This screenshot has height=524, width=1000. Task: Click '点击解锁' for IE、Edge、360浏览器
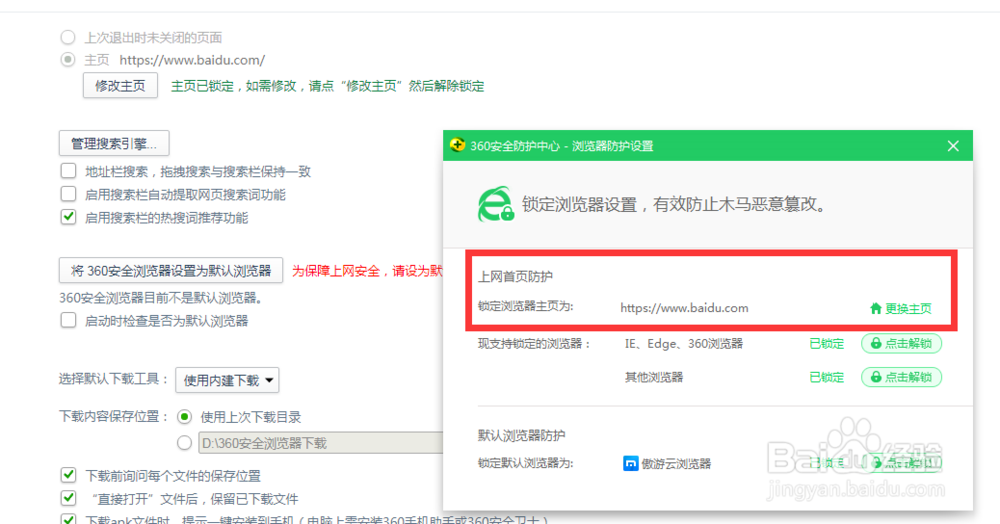pyautogui.click(x=901, y=343)
